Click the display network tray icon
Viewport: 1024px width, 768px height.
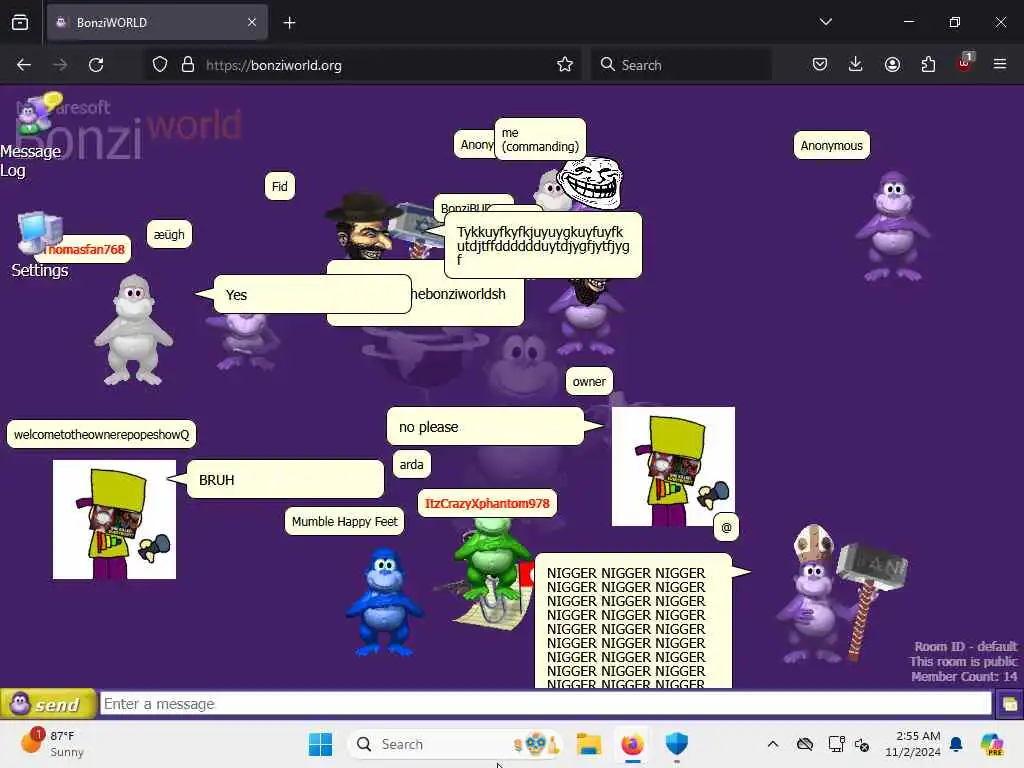(836, 744)
